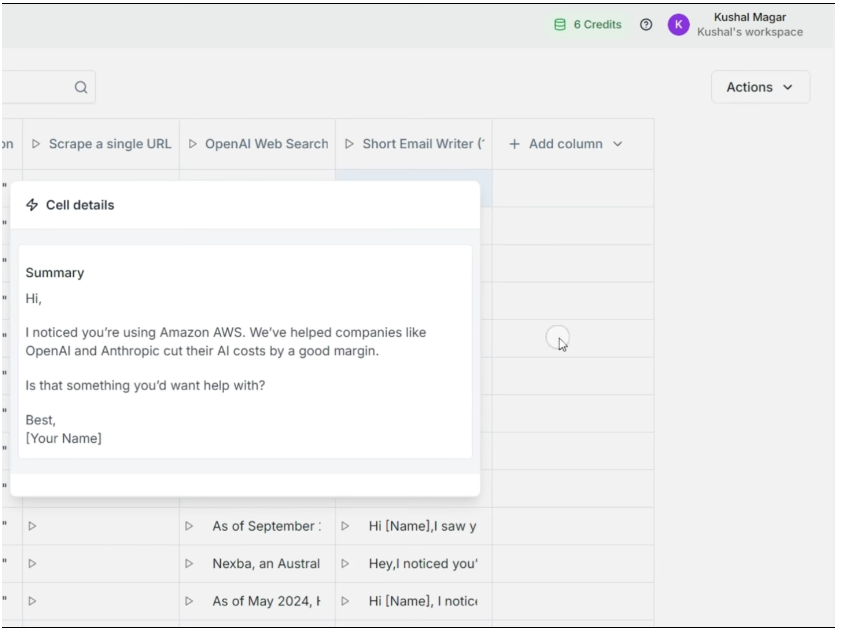Viewport: 842px width, 630px height.
Task: Open the Actions dropdown
Action: click(760, 87)
